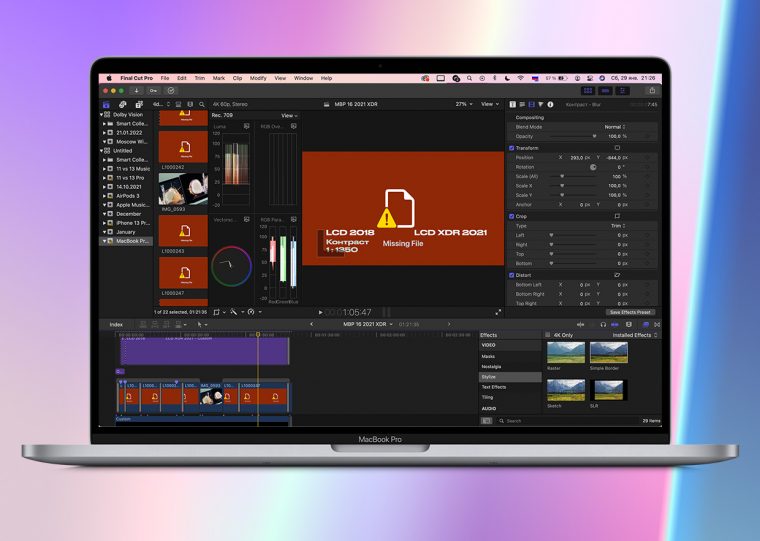The image size is (760, 541).
Task: Select the Nostalgia effects category
Action: tap(510, 366)
